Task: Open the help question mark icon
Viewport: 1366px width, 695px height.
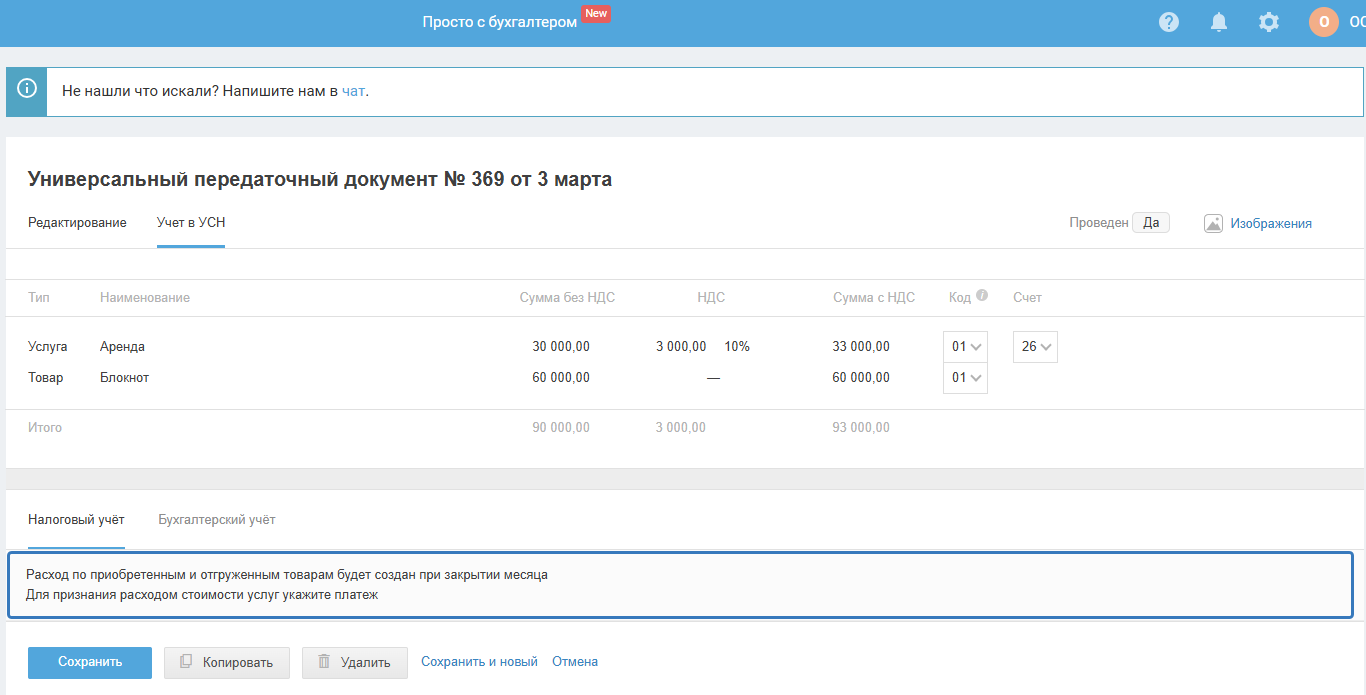Action: click(1168, 22)
